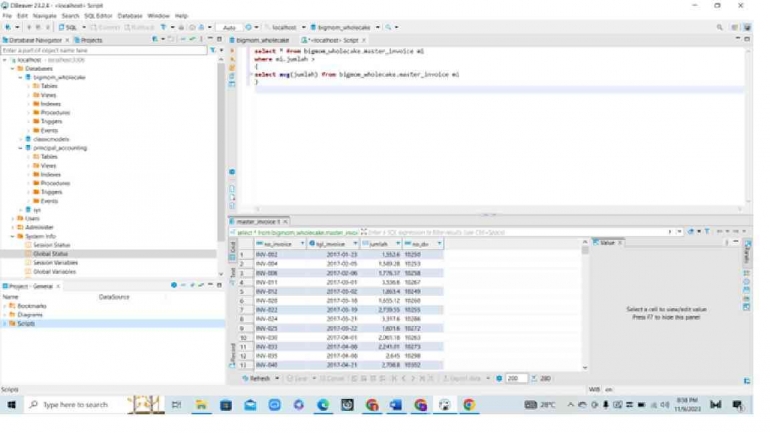Image resolution: width=770 pixels, height=433 pixels.
Task: Click the Rollback toolbar button
Action: pos(139,27)
